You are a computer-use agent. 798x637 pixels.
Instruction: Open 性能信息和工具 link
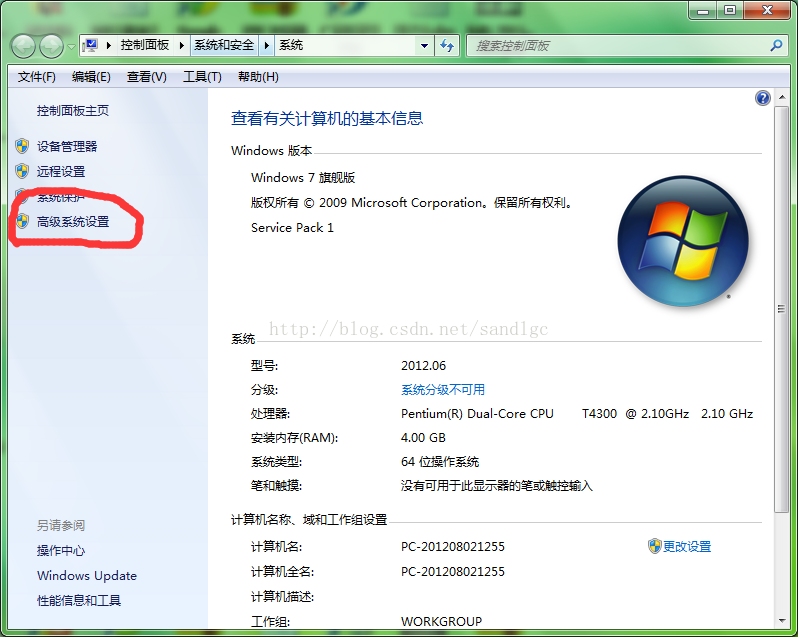79,600
